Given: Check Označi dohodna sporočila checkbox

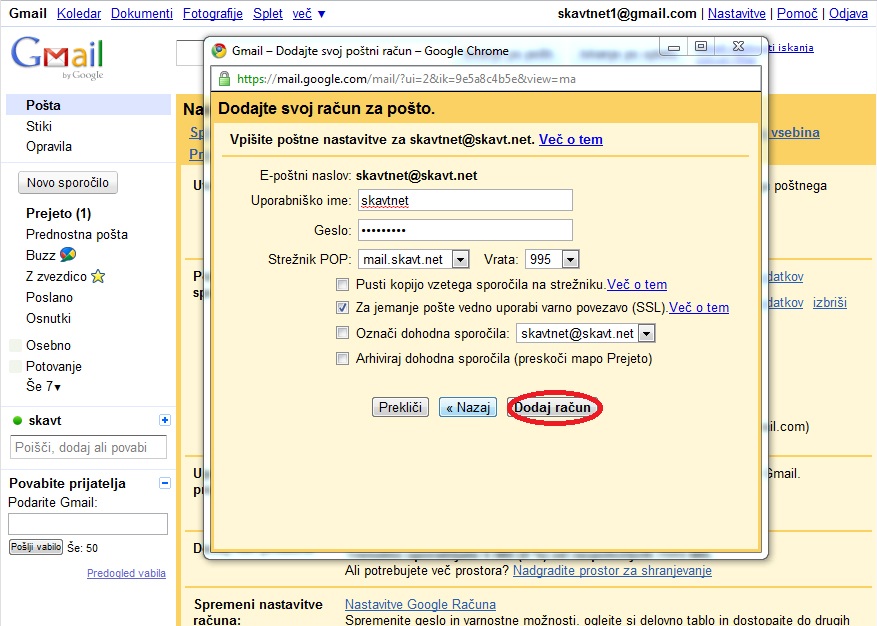Looking at the screenshot, I should pos(342,333).
